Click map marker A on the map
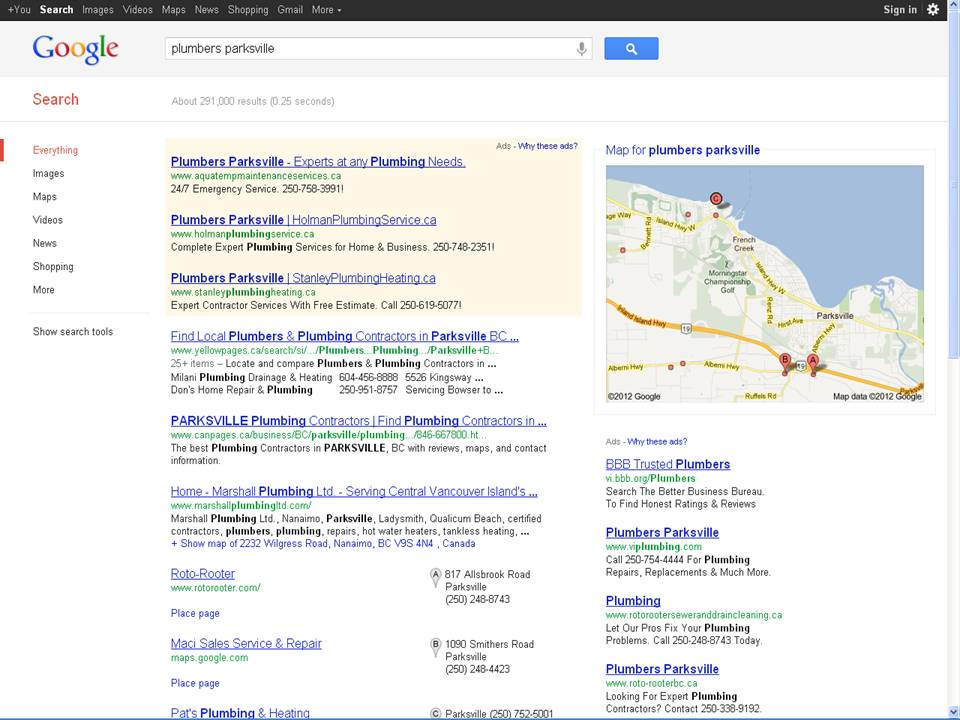The width and height of the screenshot is (960, 720). (x=812, y=364)
